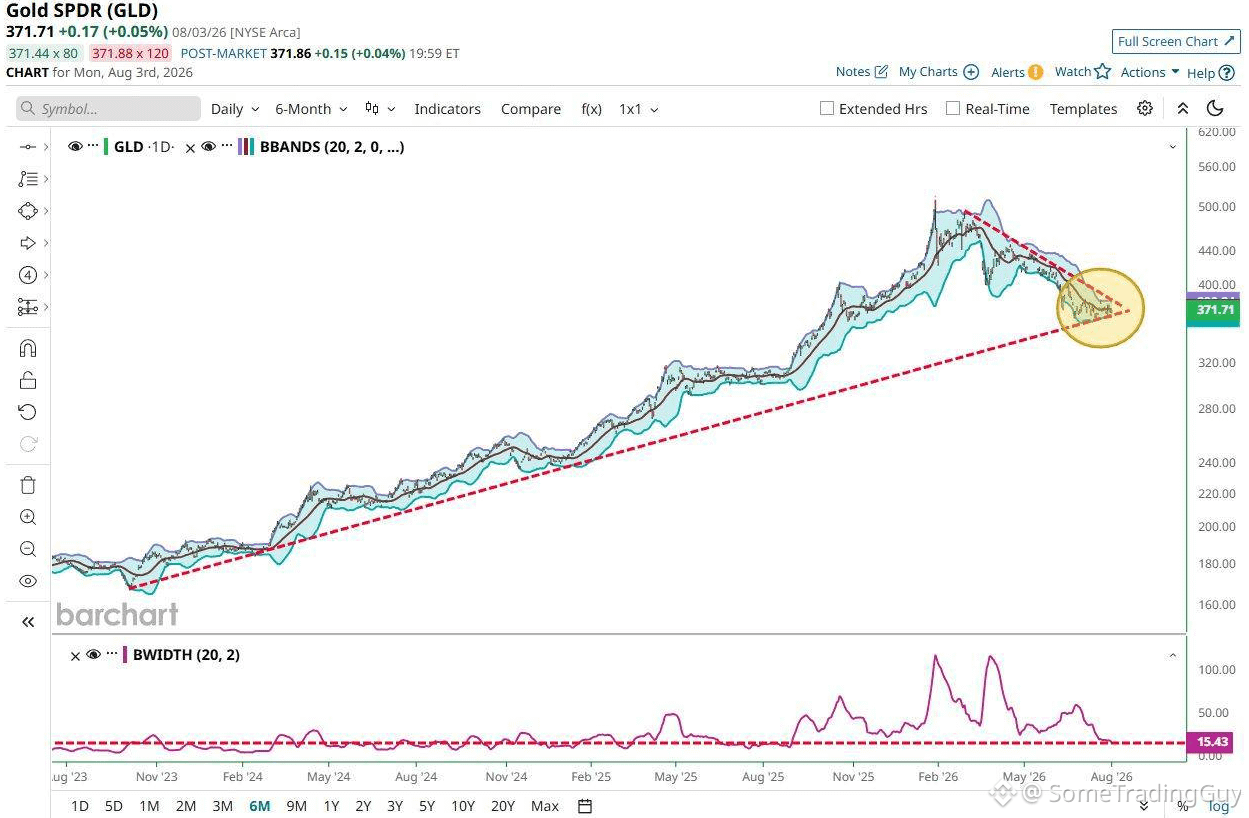Focus the Symbol search field

tap(108, 109)
